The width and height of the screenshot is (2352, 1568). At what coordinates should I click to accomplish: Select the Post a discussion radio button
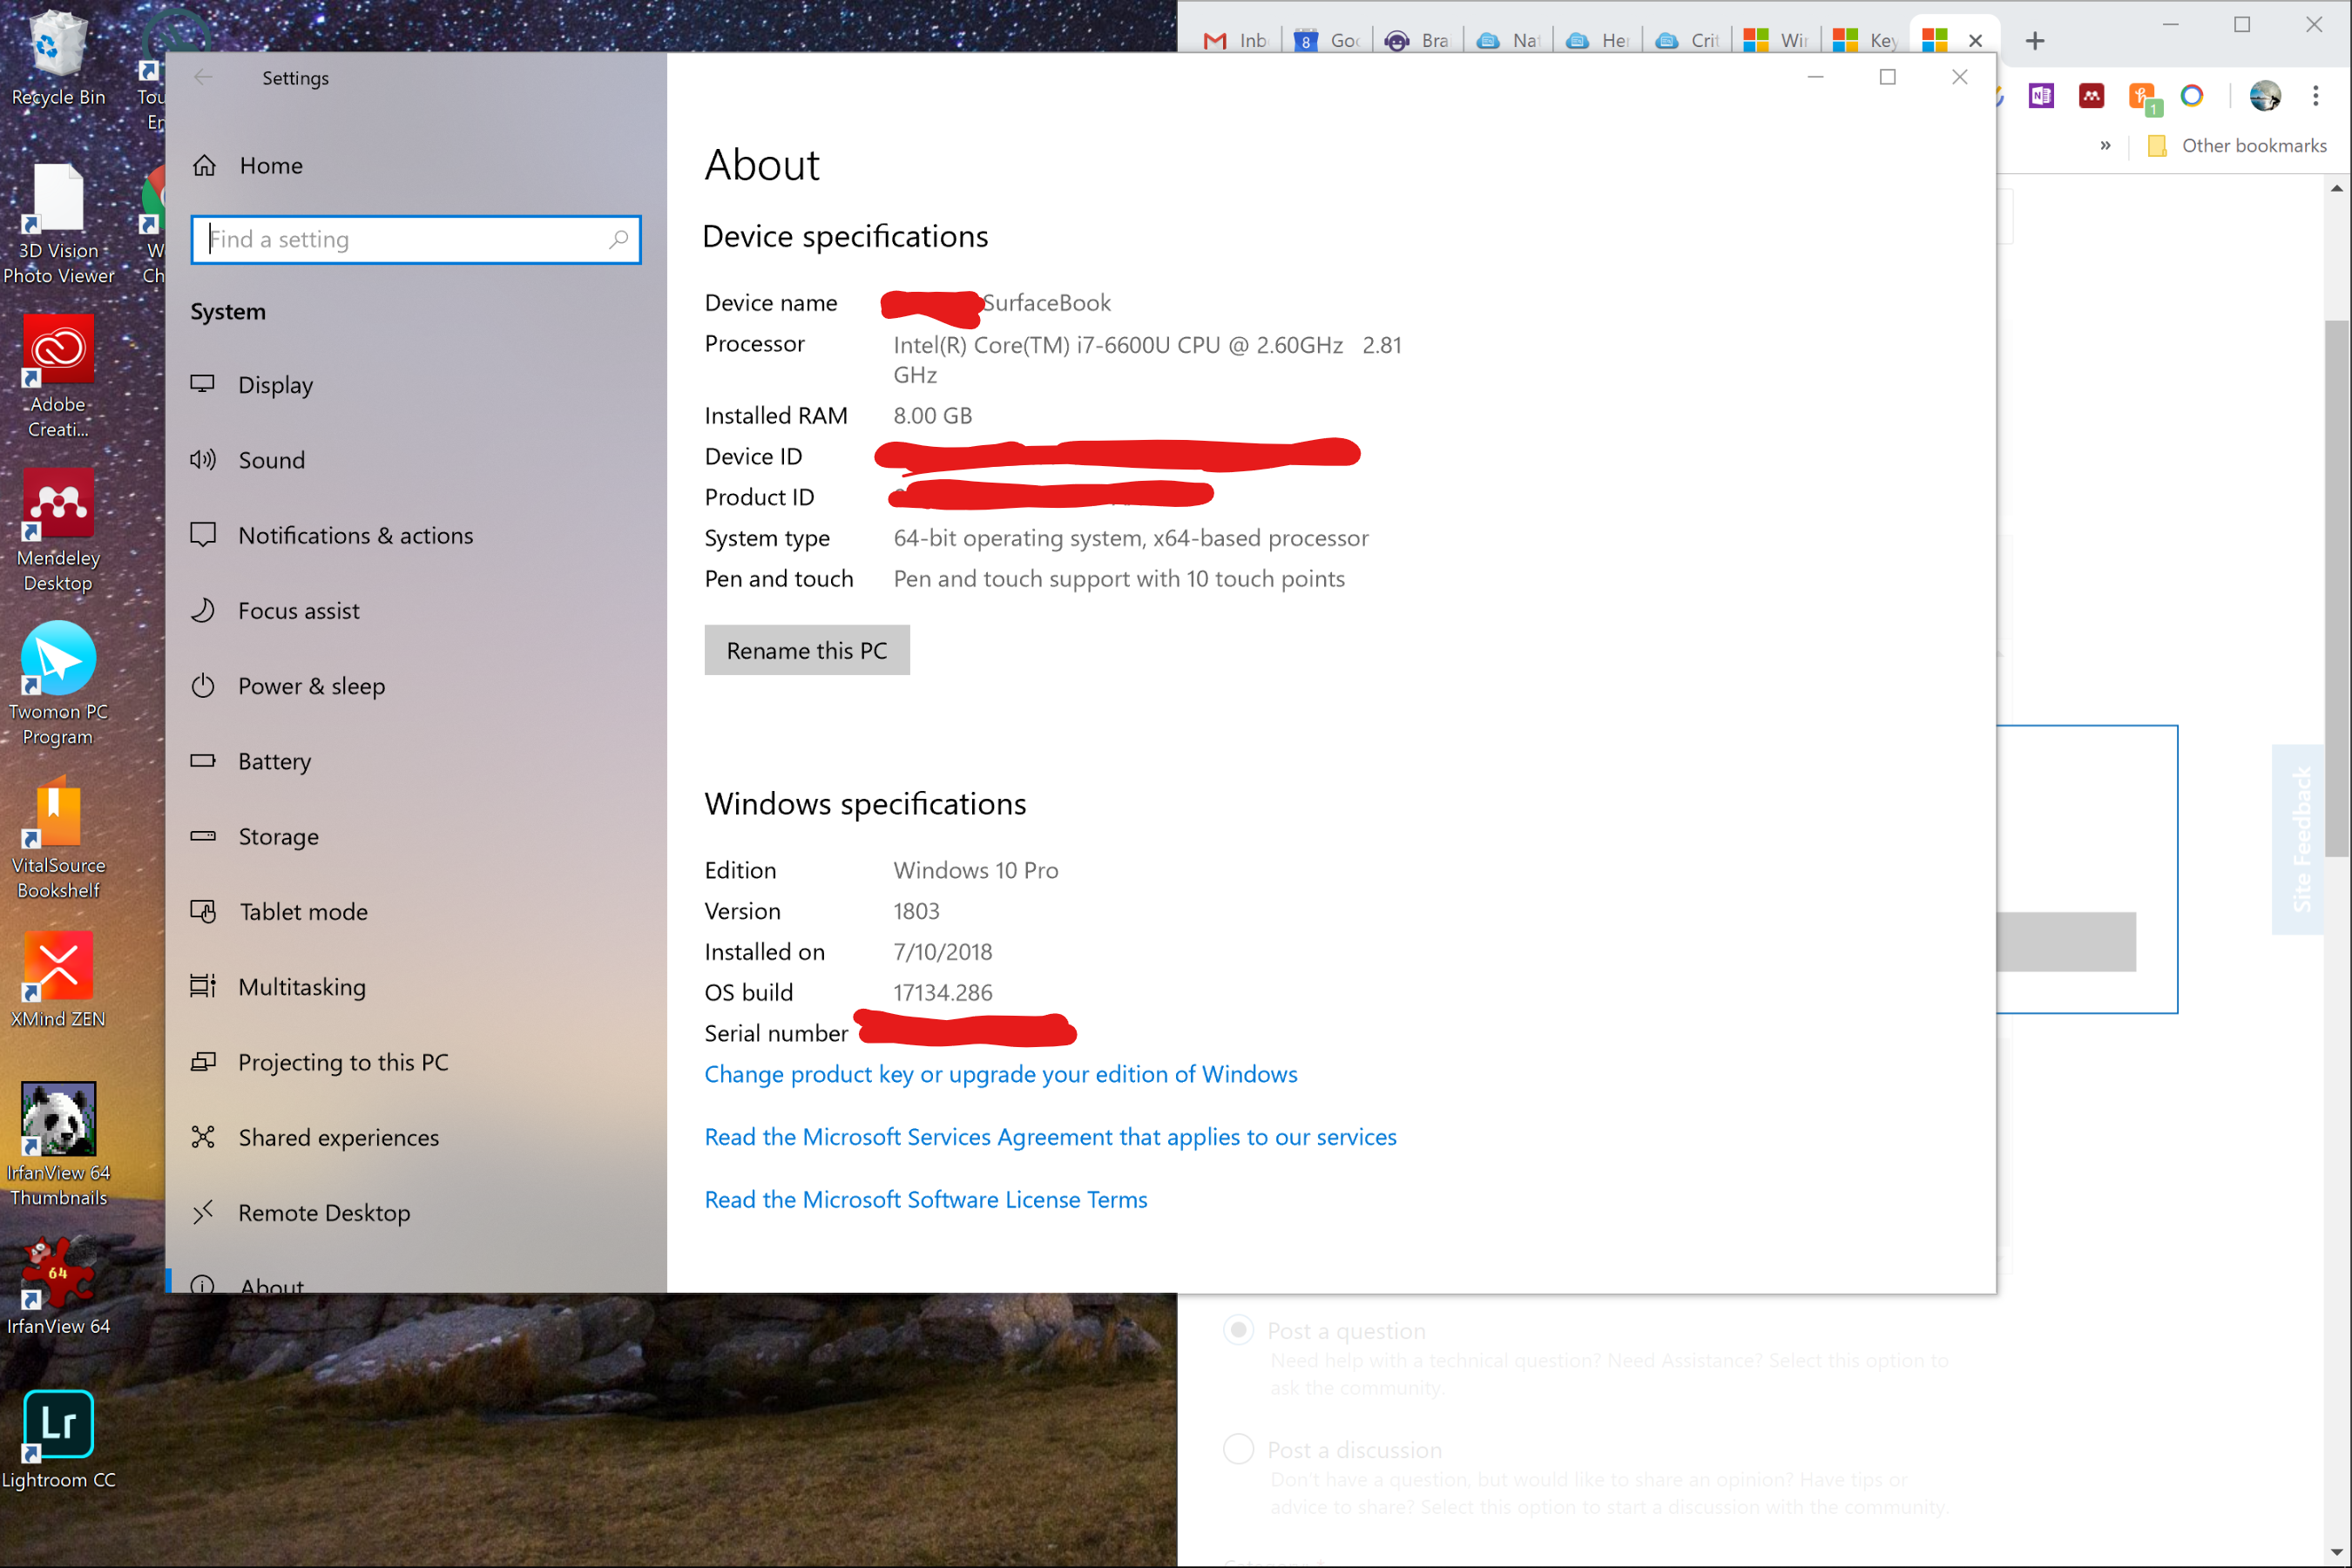point(1238,1449)
